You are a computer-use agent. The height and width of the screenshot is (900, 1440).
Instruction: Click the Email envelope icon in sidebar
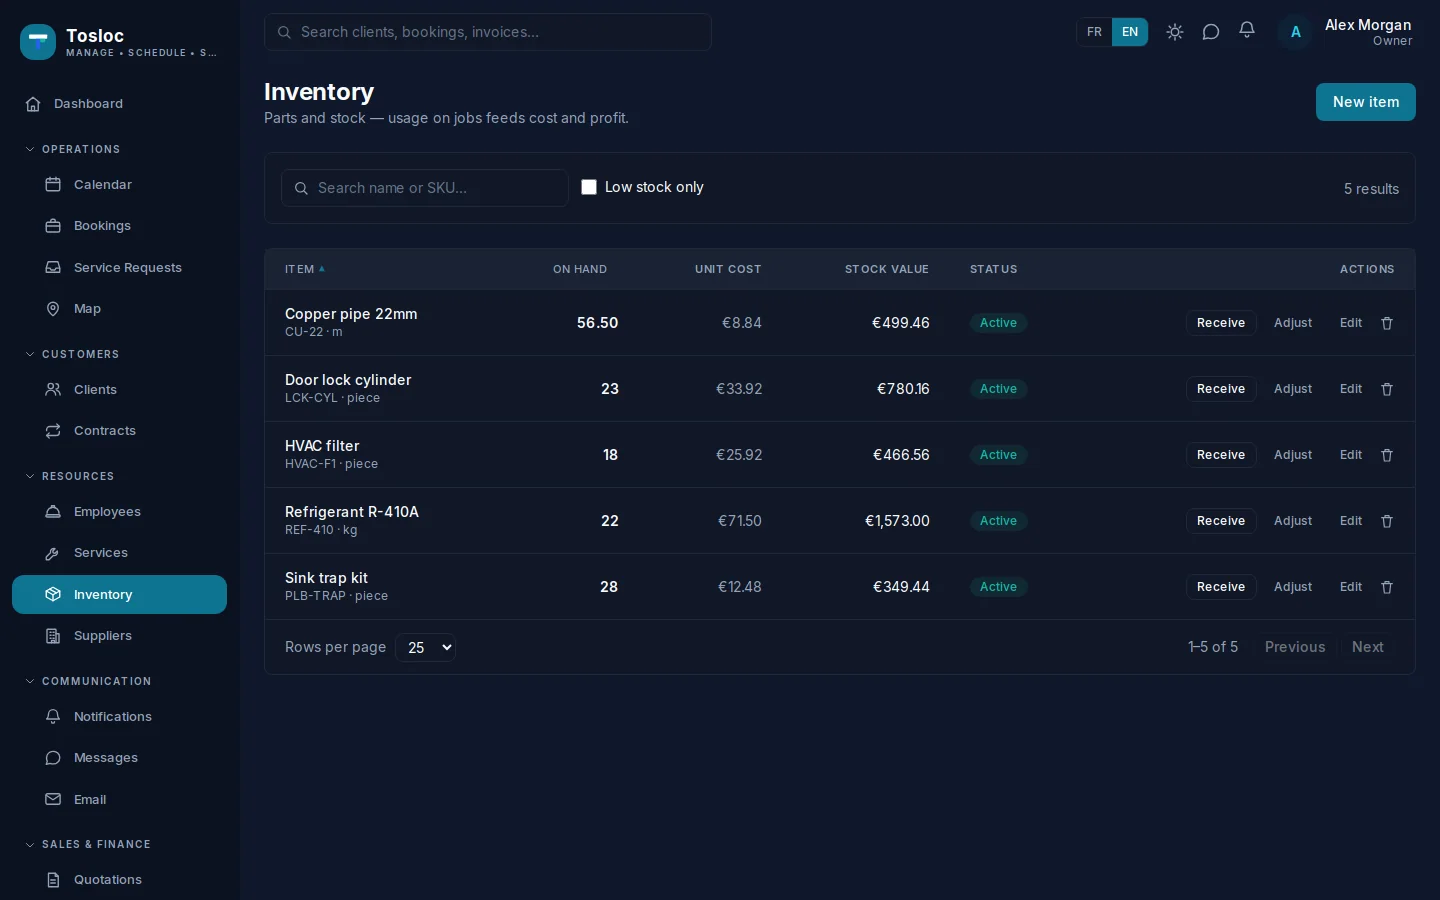pos(53,800)
